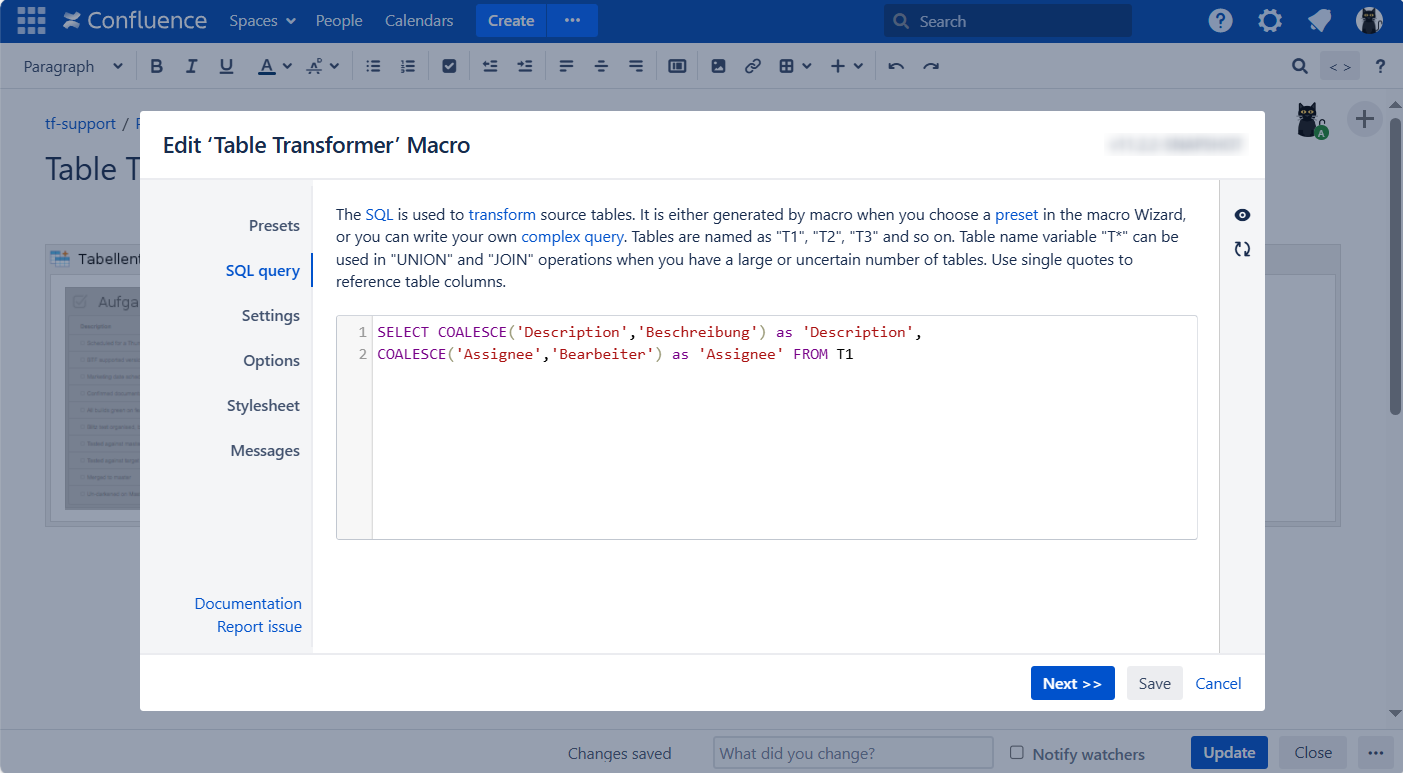Insert a link
1403x773 pixels.
pos(753,66)
